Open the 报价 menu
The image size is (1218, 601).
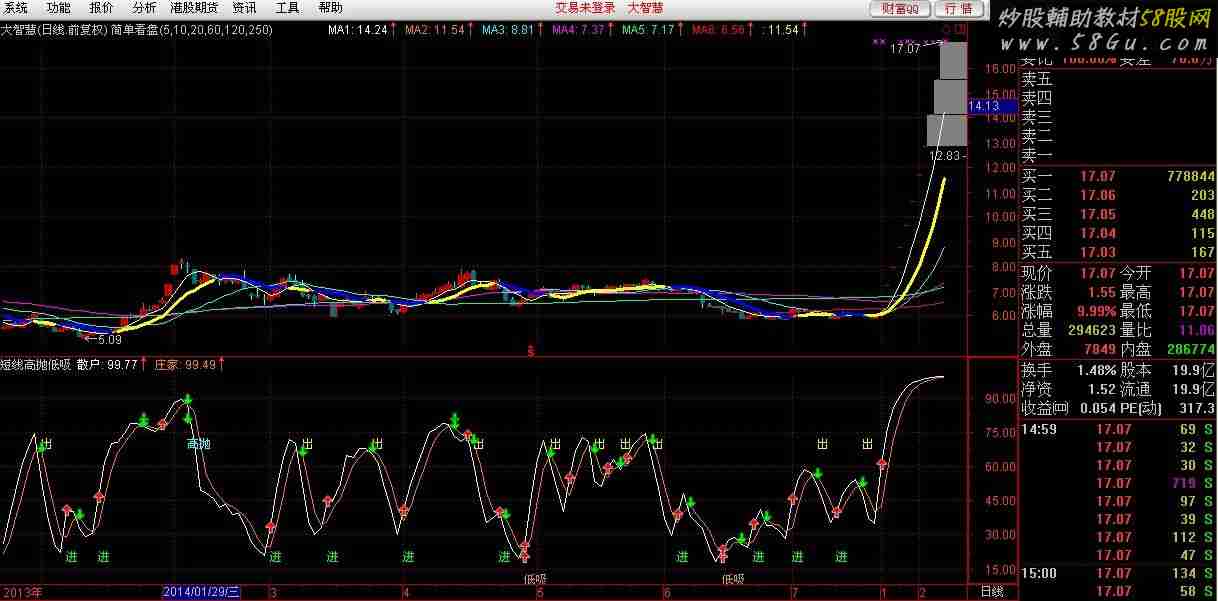[102, 8]
